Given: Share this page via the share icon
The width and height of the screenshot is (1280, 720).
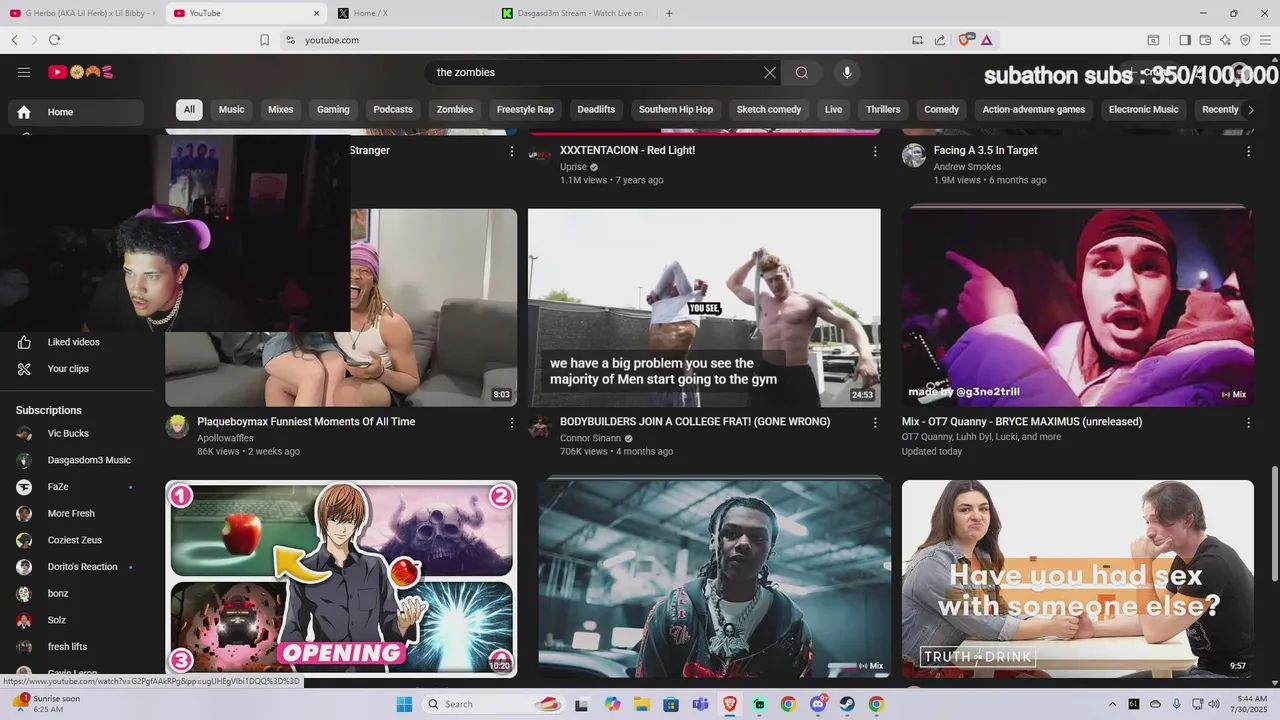Looking at the screenshot, I should (940, 40).
